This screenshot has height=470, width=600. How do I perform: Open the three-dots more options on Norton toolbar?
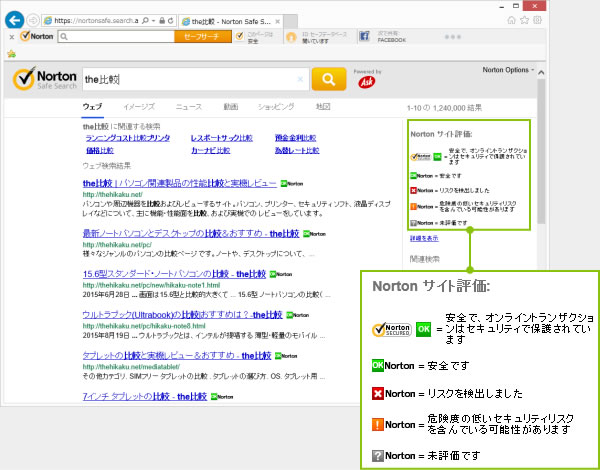453,37
